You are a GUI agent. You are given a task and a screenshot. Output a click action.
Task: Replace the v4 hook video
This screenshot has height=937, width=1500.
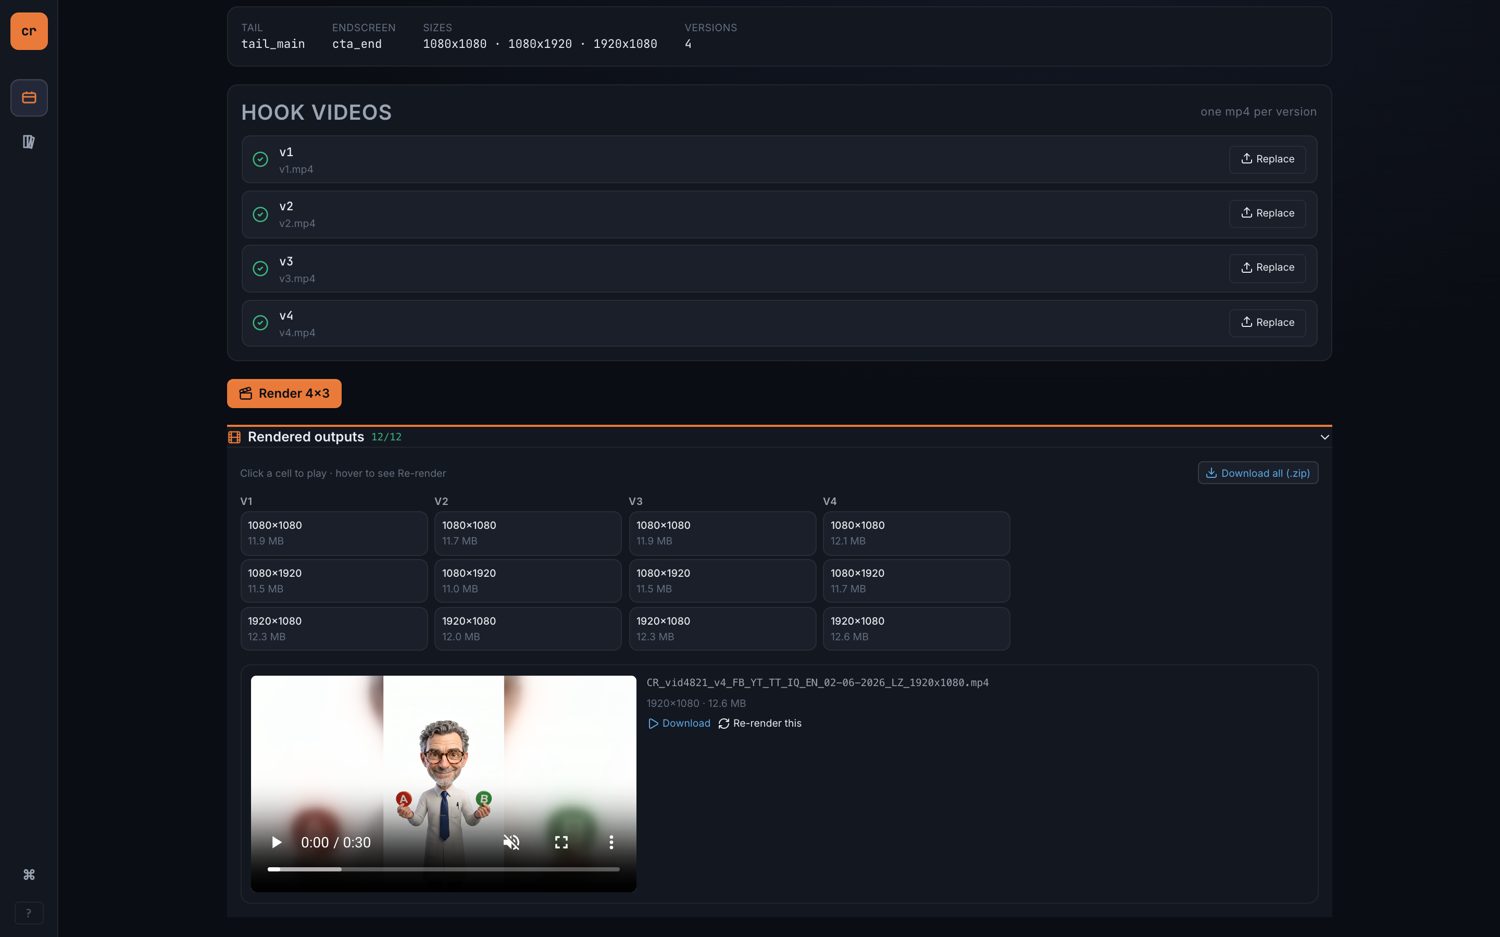point(1267,322)
